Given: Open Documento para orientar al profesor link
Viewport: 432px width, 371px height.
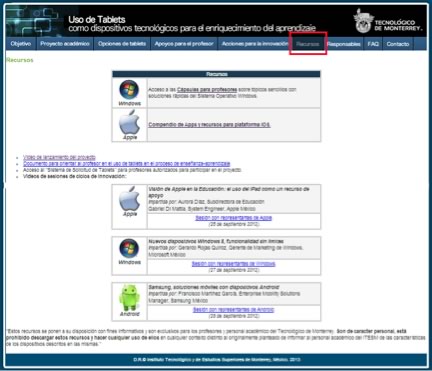Looking at the screenshot, I should (x=127, y=164).
